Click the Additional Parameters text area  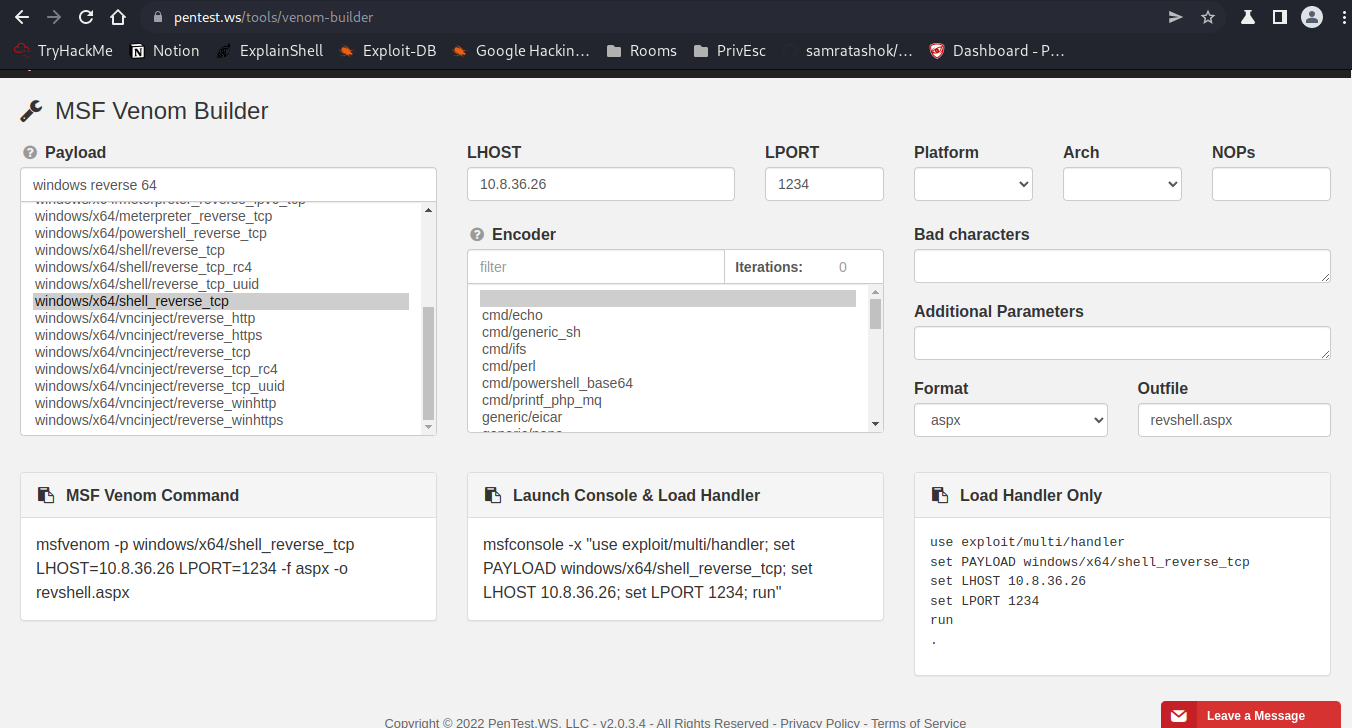pos(1122,343)
